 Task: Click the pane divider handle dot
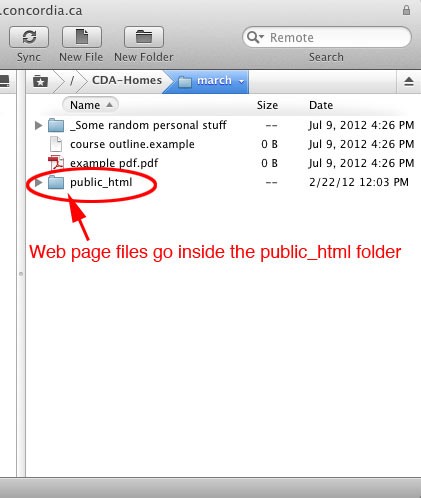tap(21, 274)
